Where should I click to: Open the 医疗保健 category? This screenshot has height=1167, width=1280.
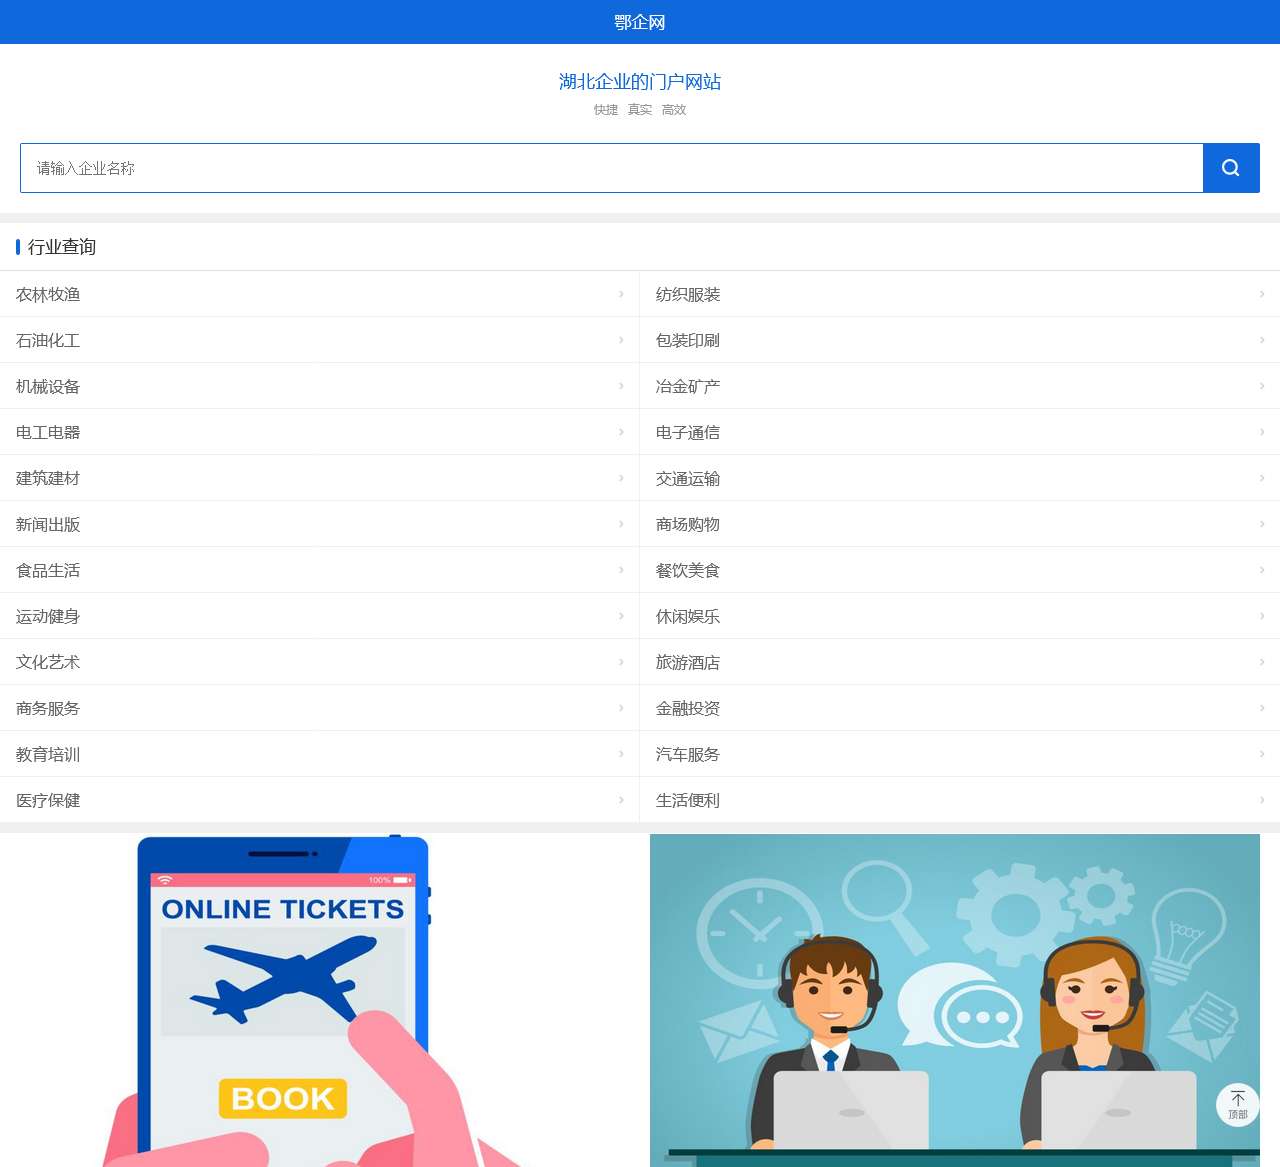(x=48, y=800)
